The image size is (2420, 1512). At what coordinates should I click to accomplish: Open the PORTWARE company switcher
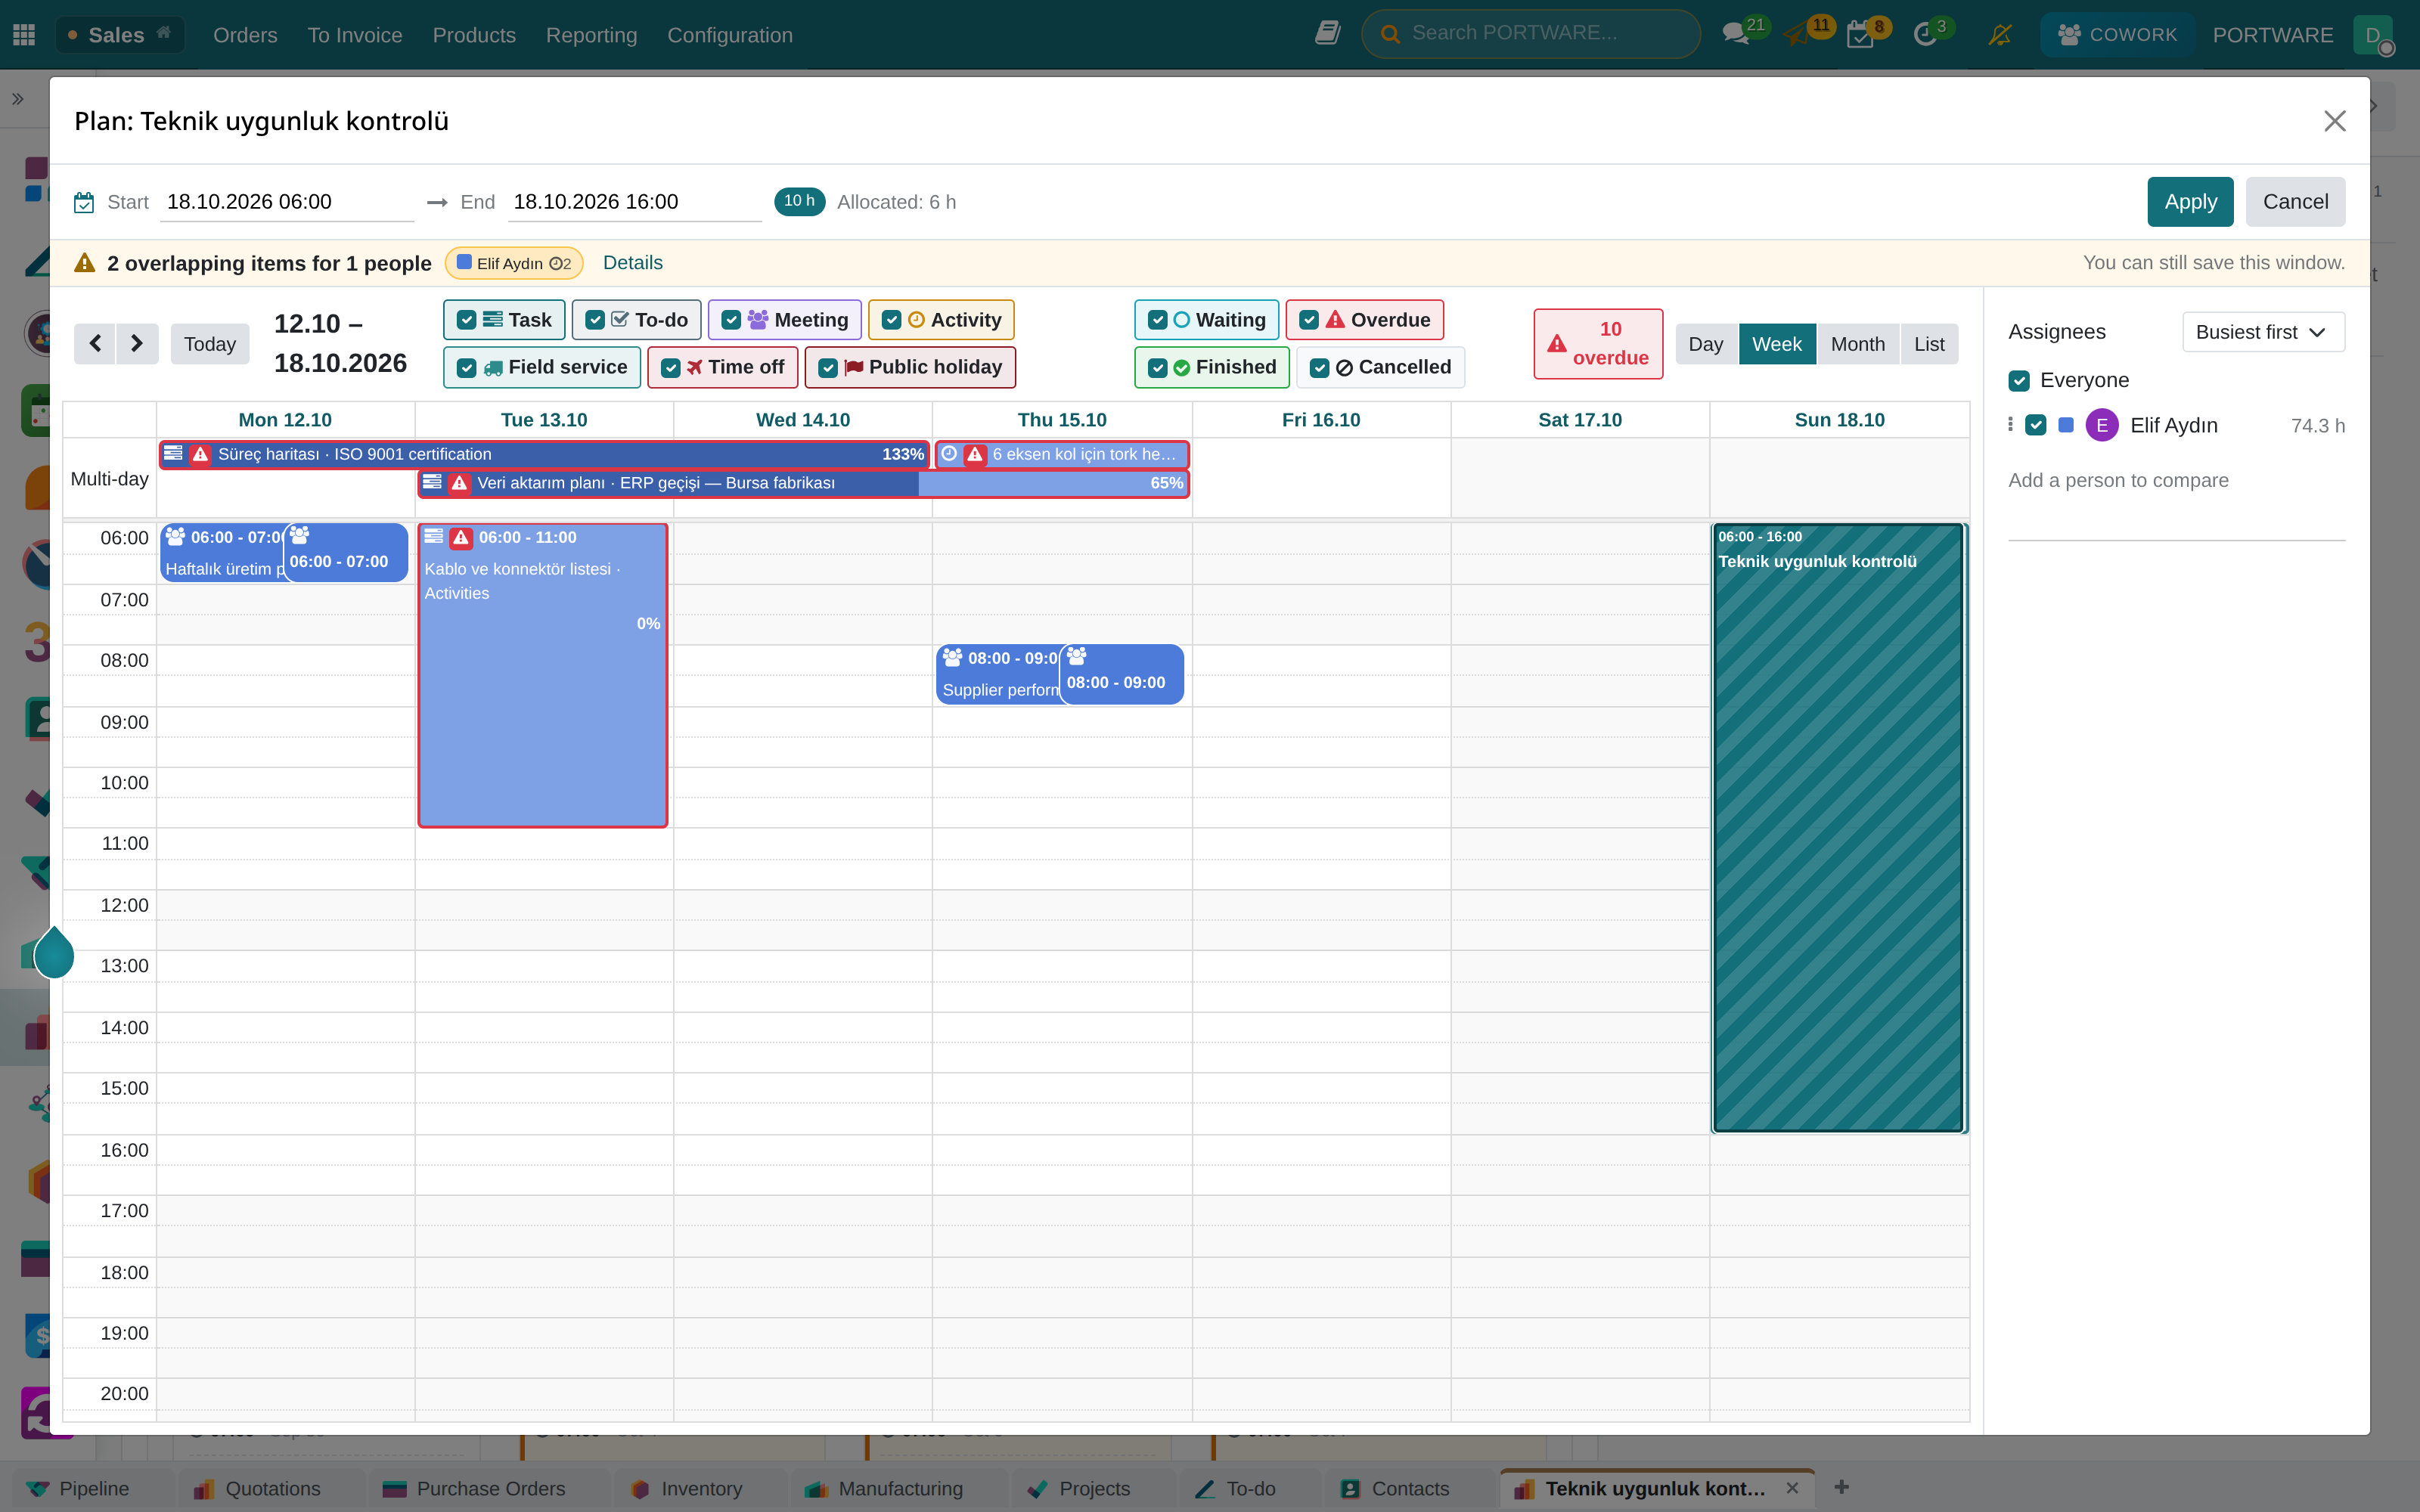pos(2272,35)
